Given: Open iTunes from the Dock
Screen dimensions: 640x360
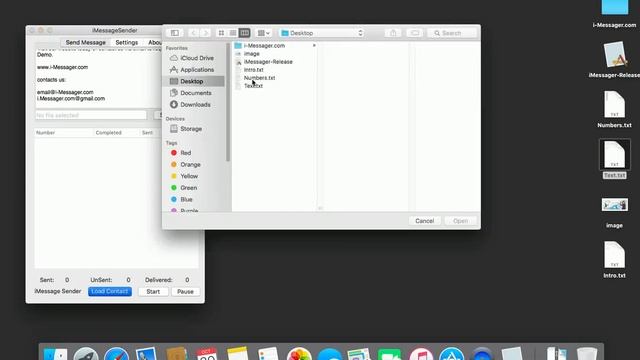Looking at the screenshot, I should [421, 354].
